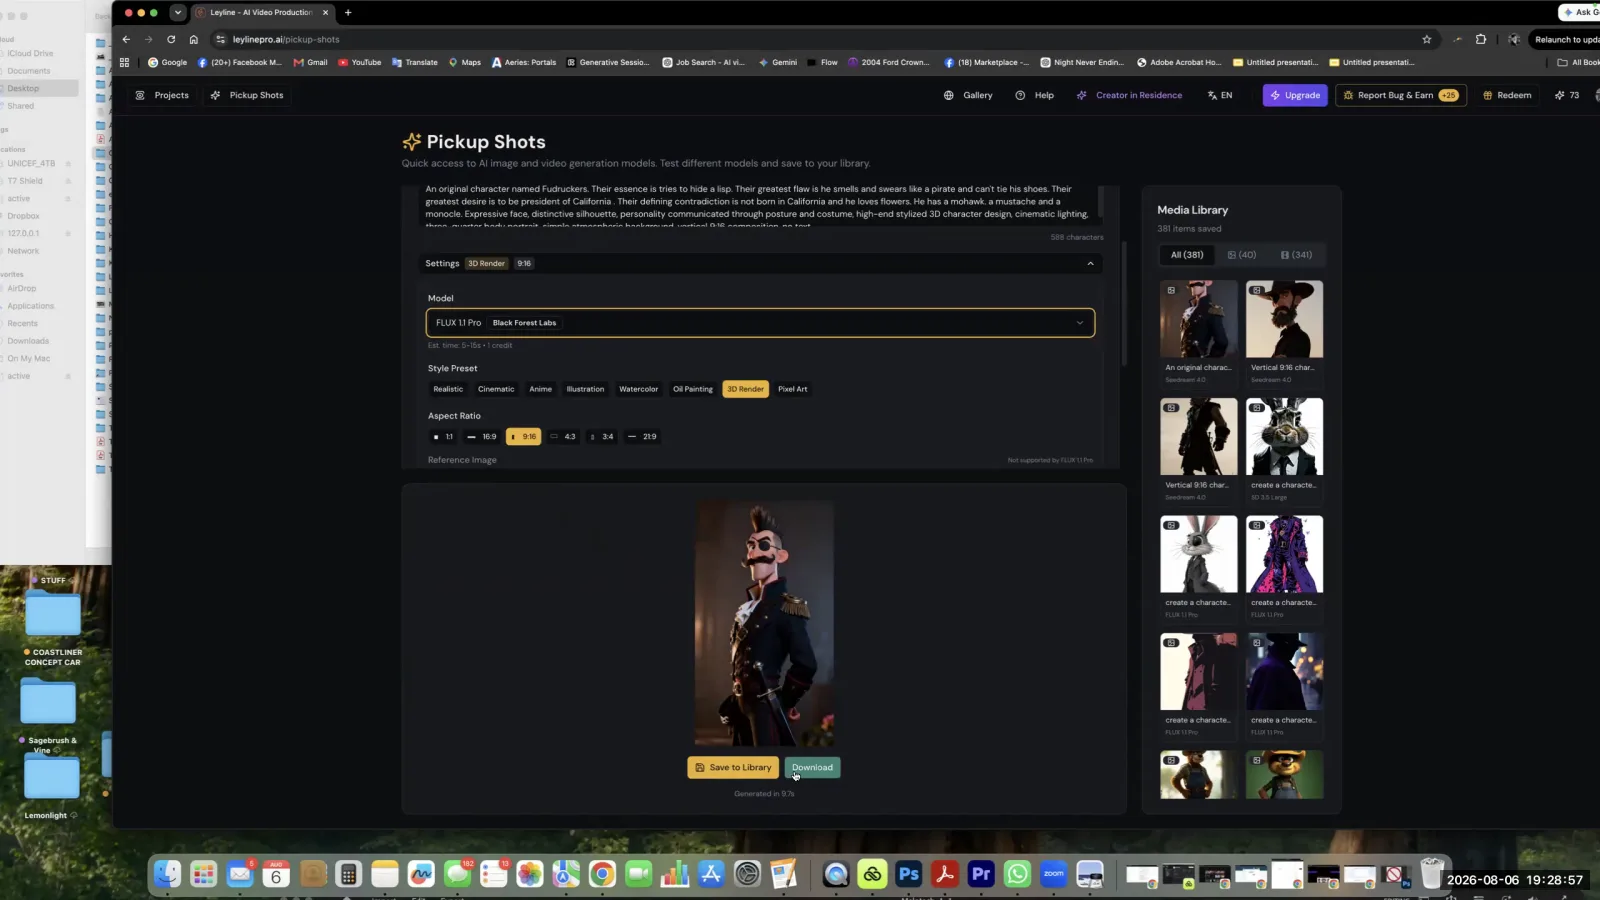Open the Projects page
This screenshot has width=1600, height=900.
tap(162, 95)
